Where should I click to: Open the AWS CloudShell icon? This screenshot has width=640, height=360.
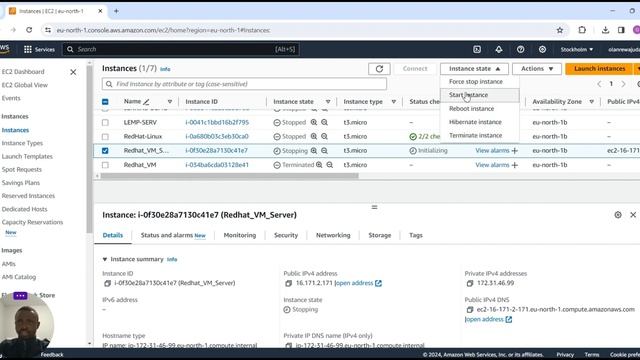pyautogui.click(x=477, y=49)
